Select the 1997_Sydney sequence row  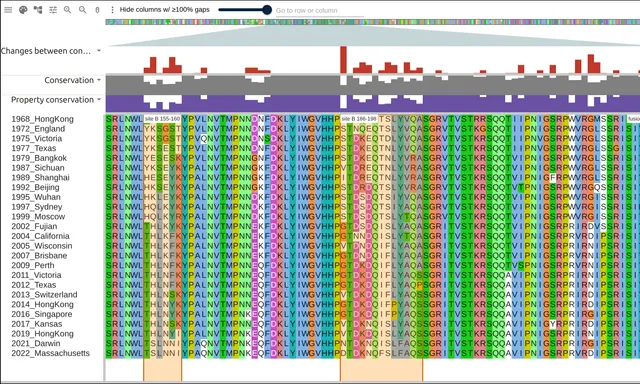pos(37,206)
